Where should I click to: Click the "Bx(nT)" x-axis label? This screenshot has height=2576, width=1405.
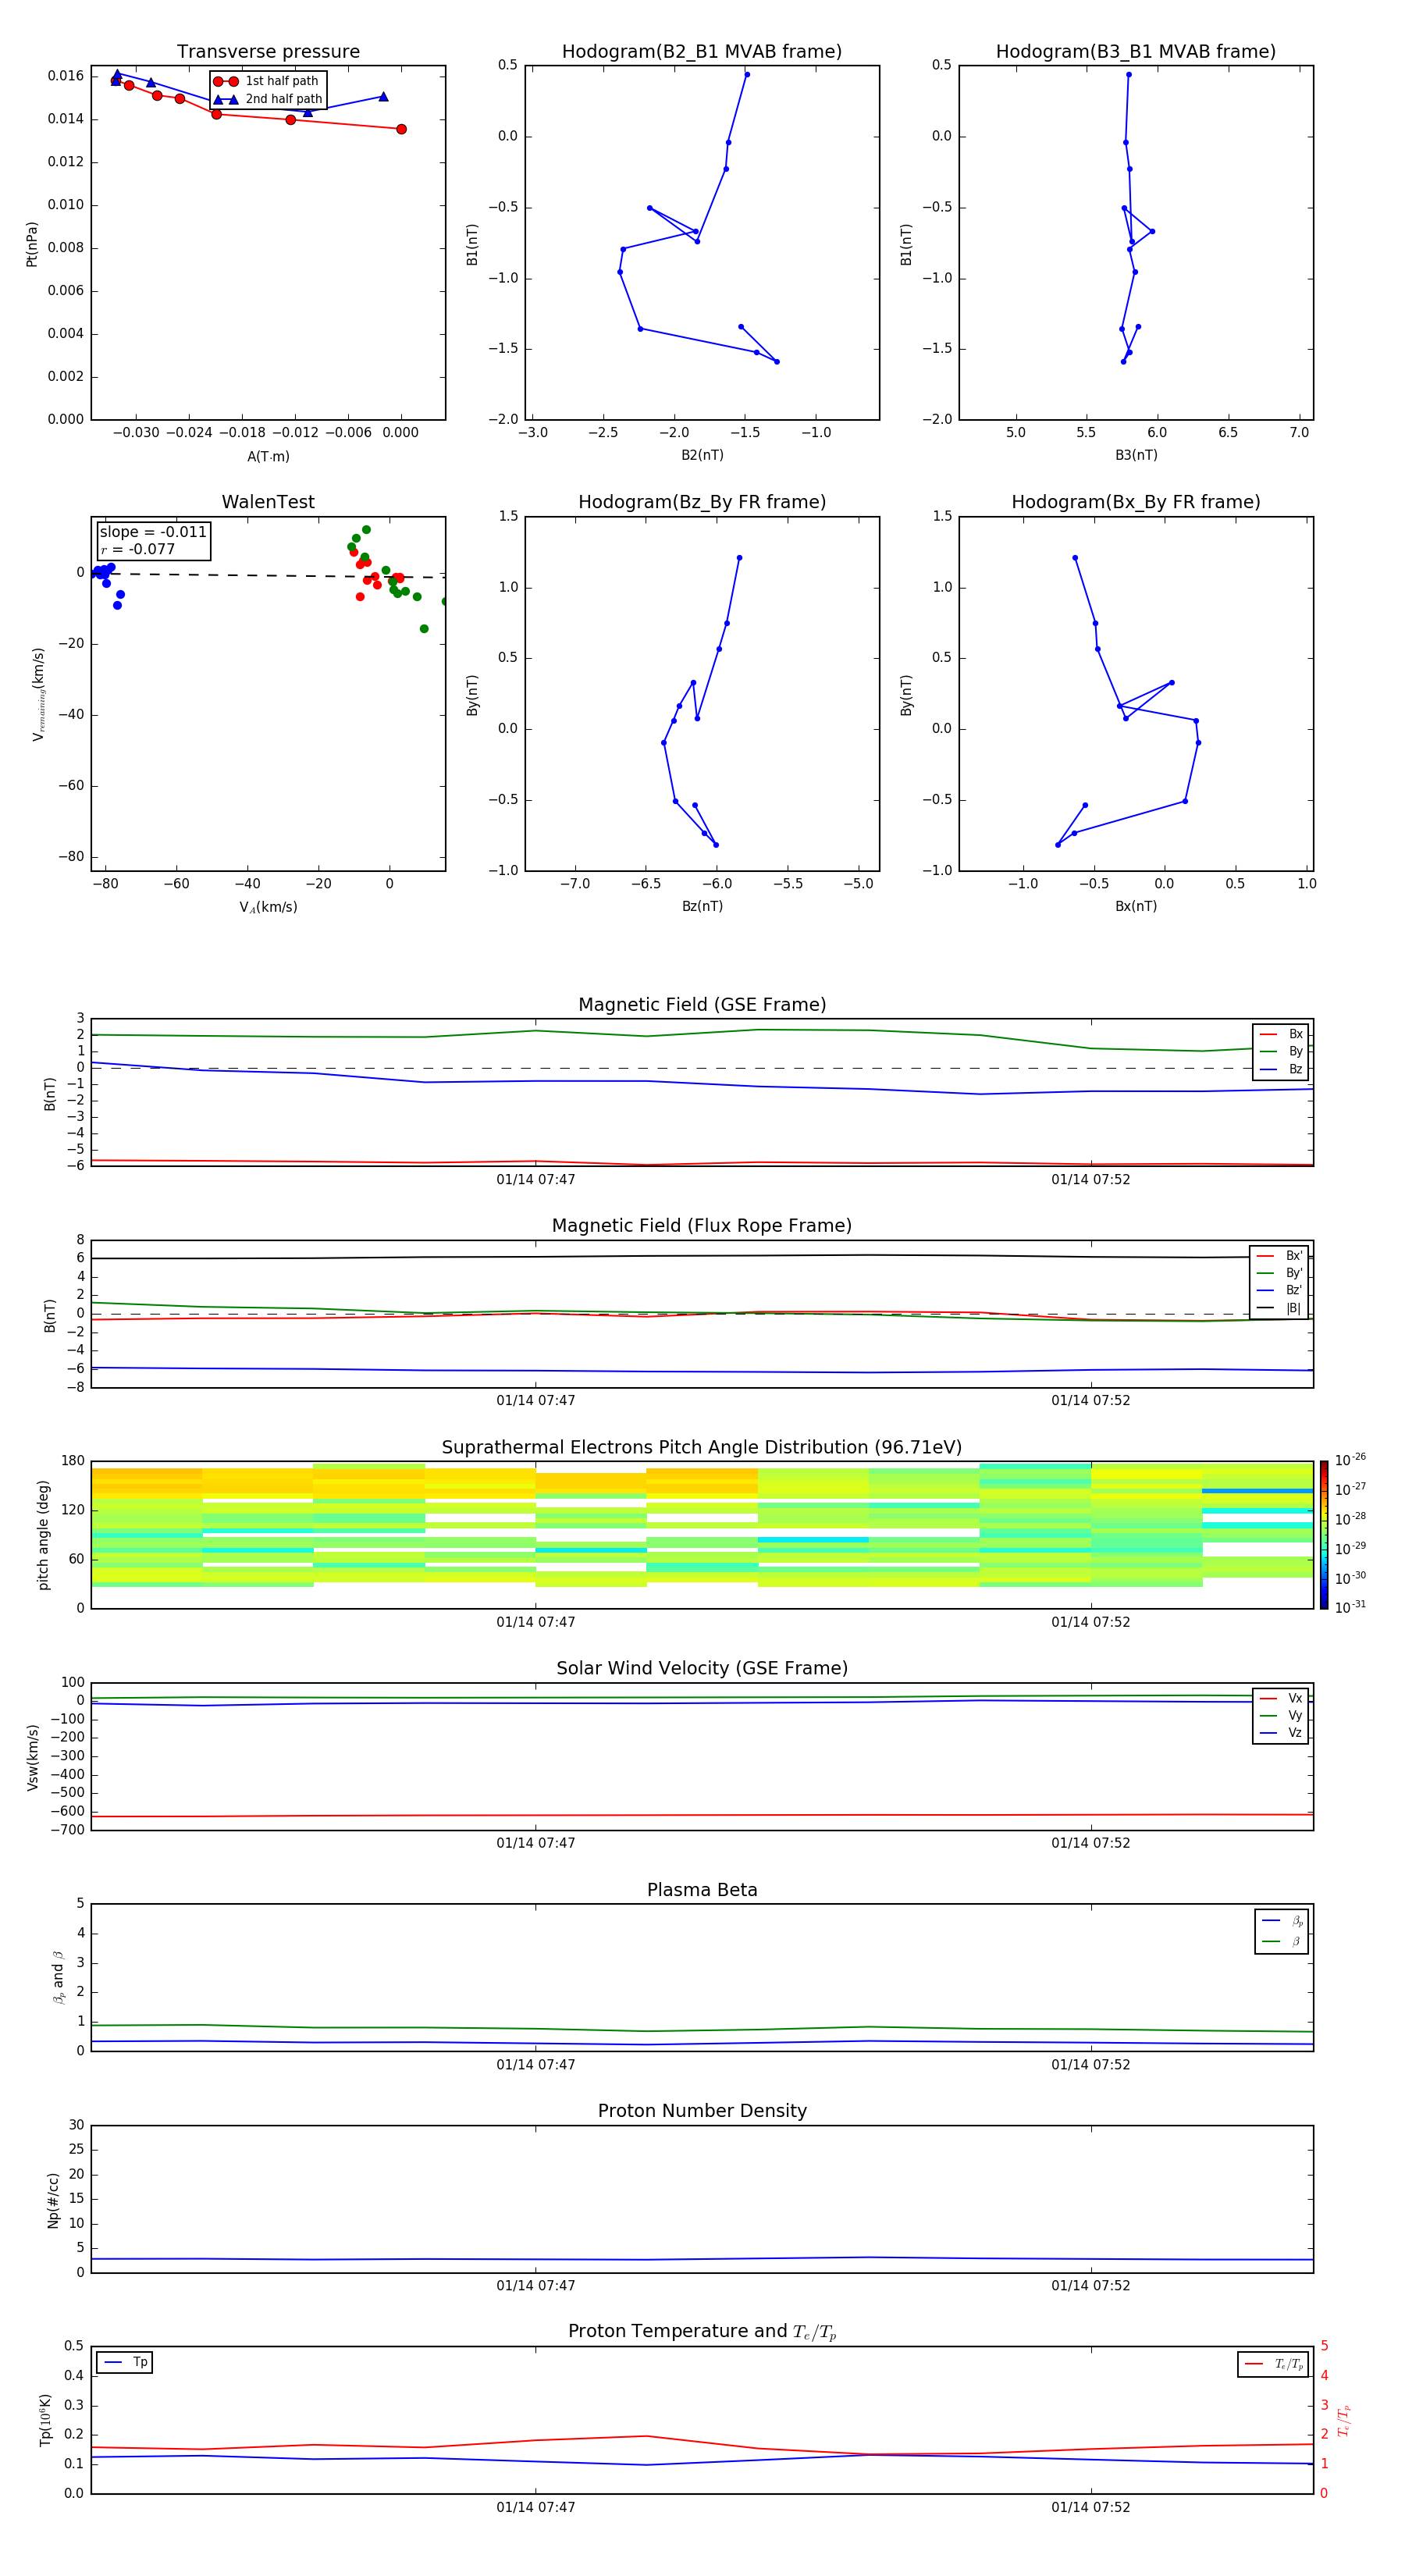[x=1136, y=906]
